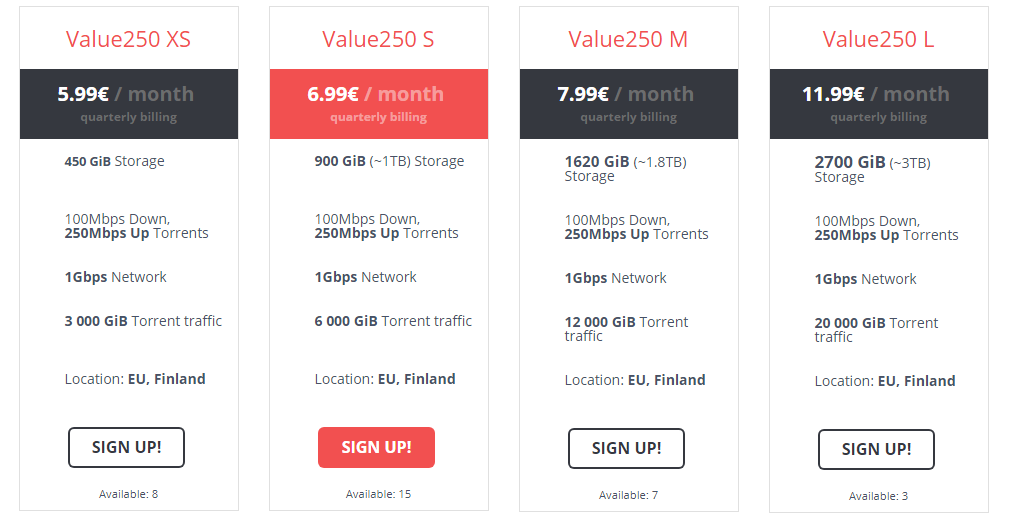This screenshot has width=1026, height=525.
Task: Select the 1620 GiB Storage line
Action: [625, 168]
